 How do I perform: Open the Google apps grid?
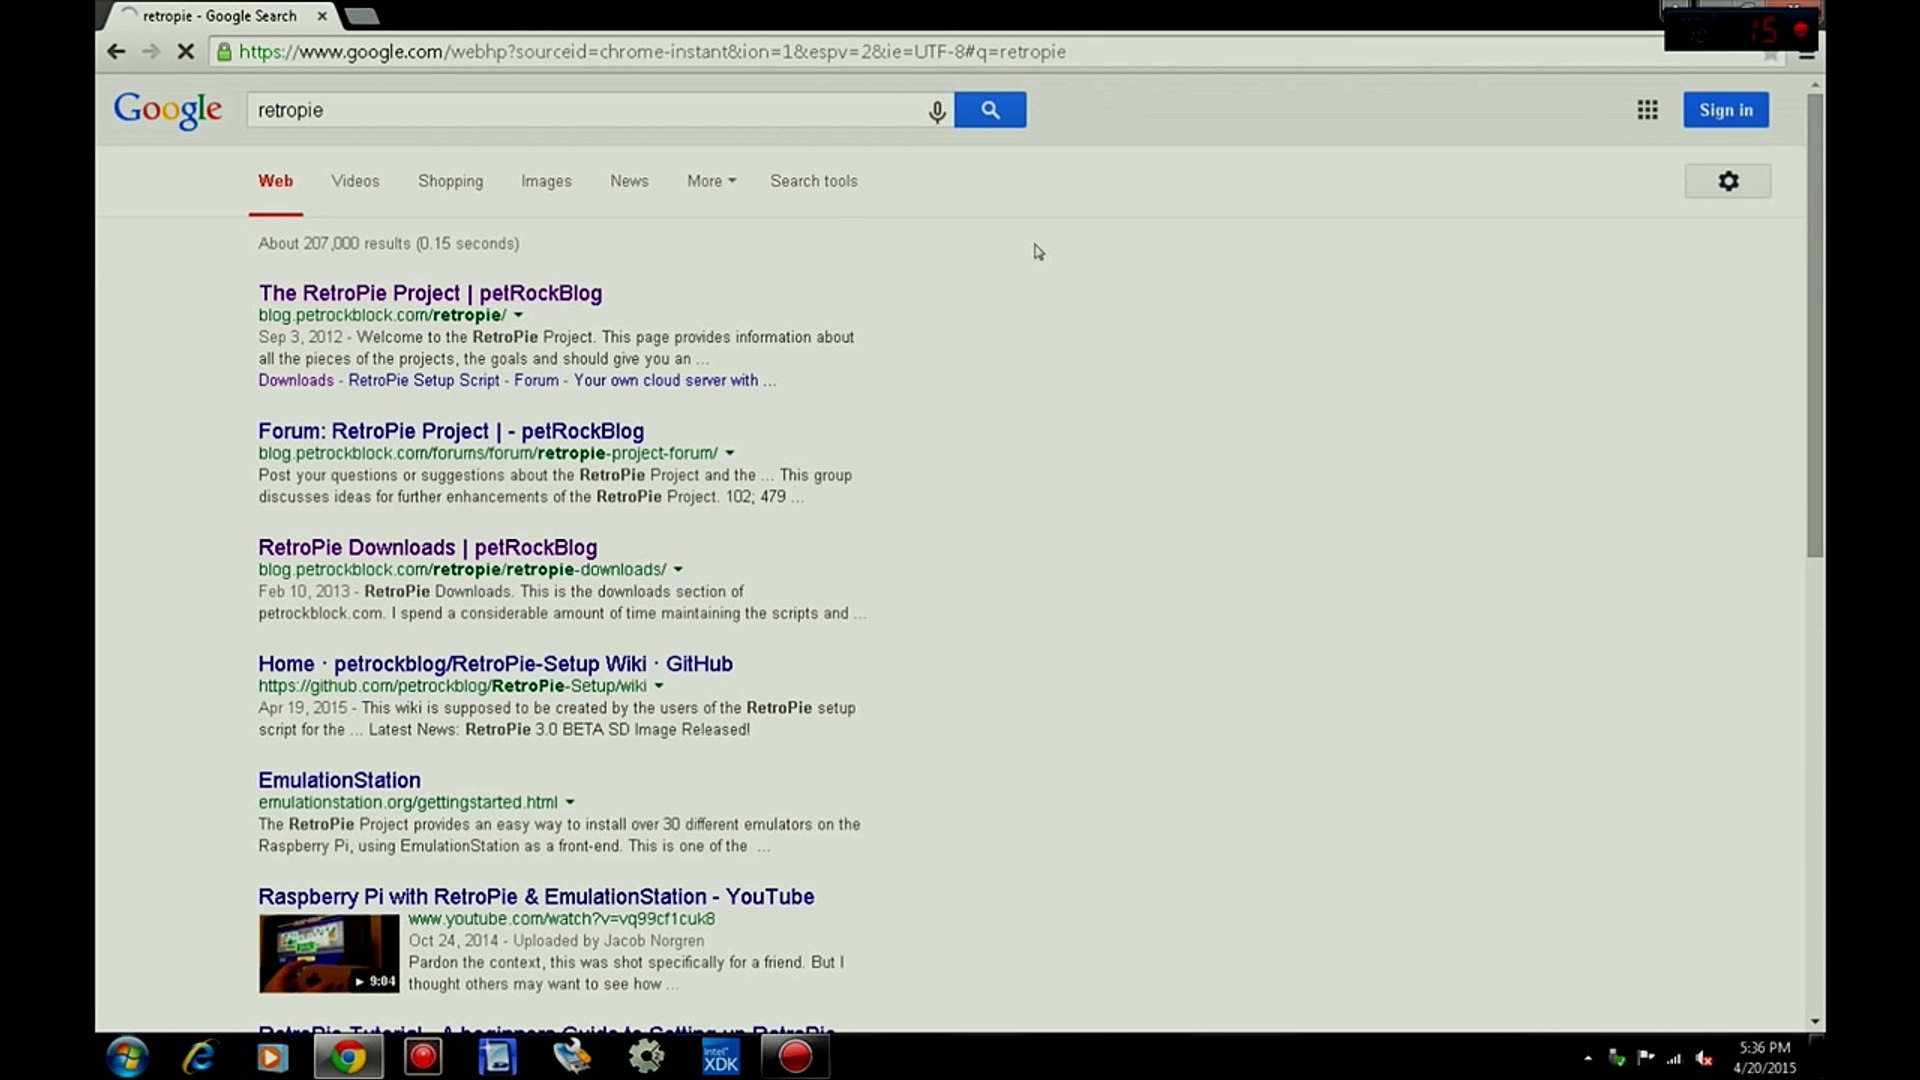[1647, 110]
